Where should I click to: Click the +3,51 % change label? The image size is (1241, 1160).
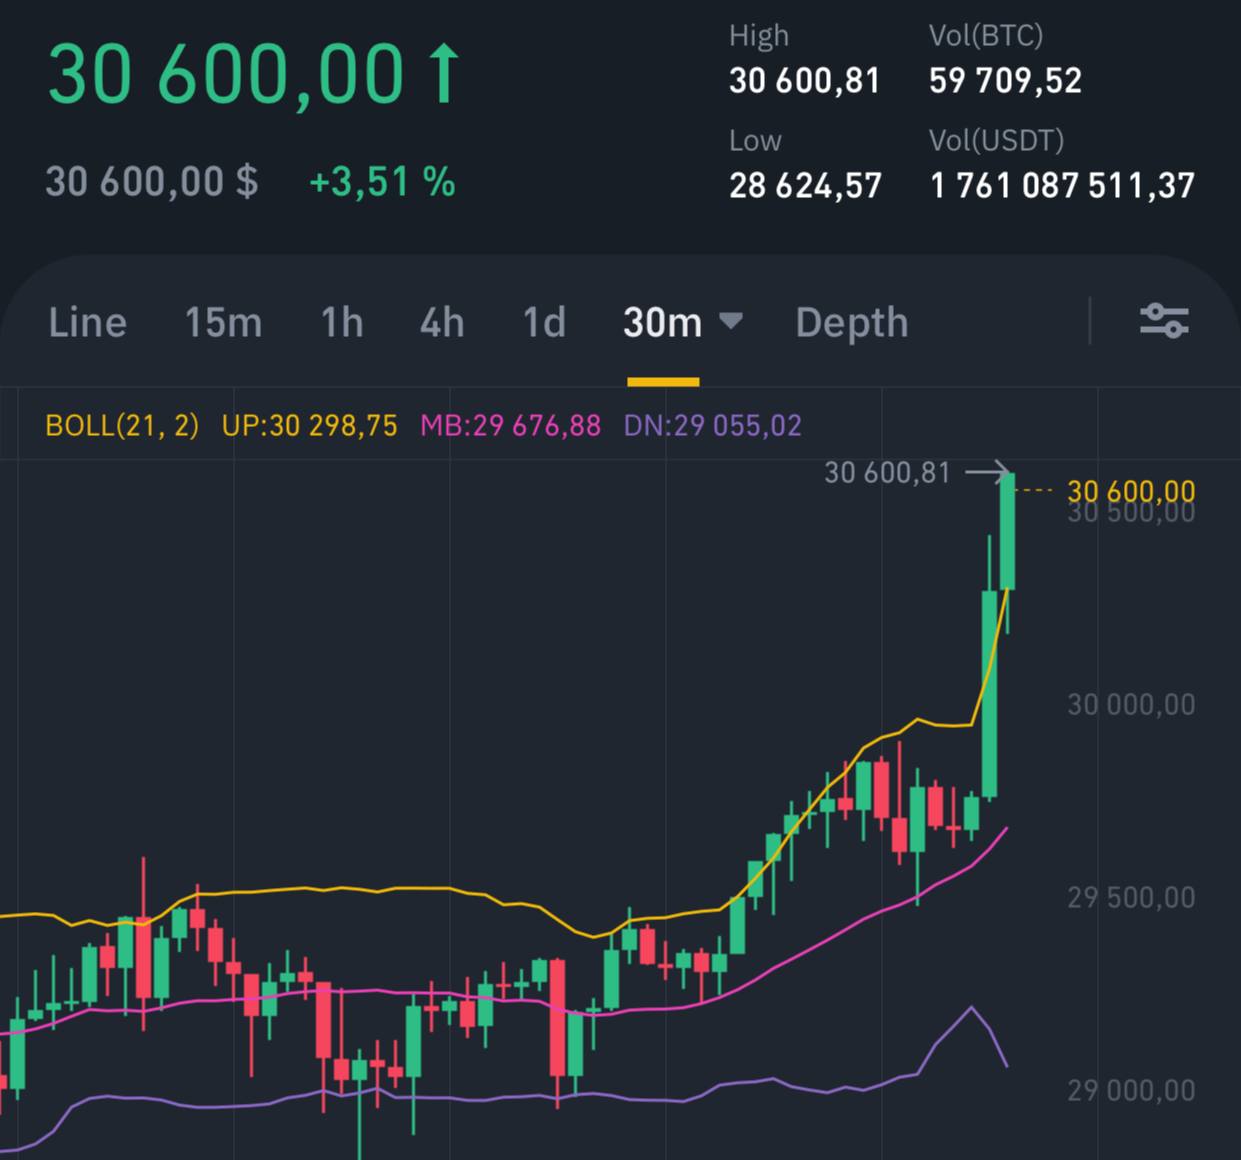click(382, 182)
